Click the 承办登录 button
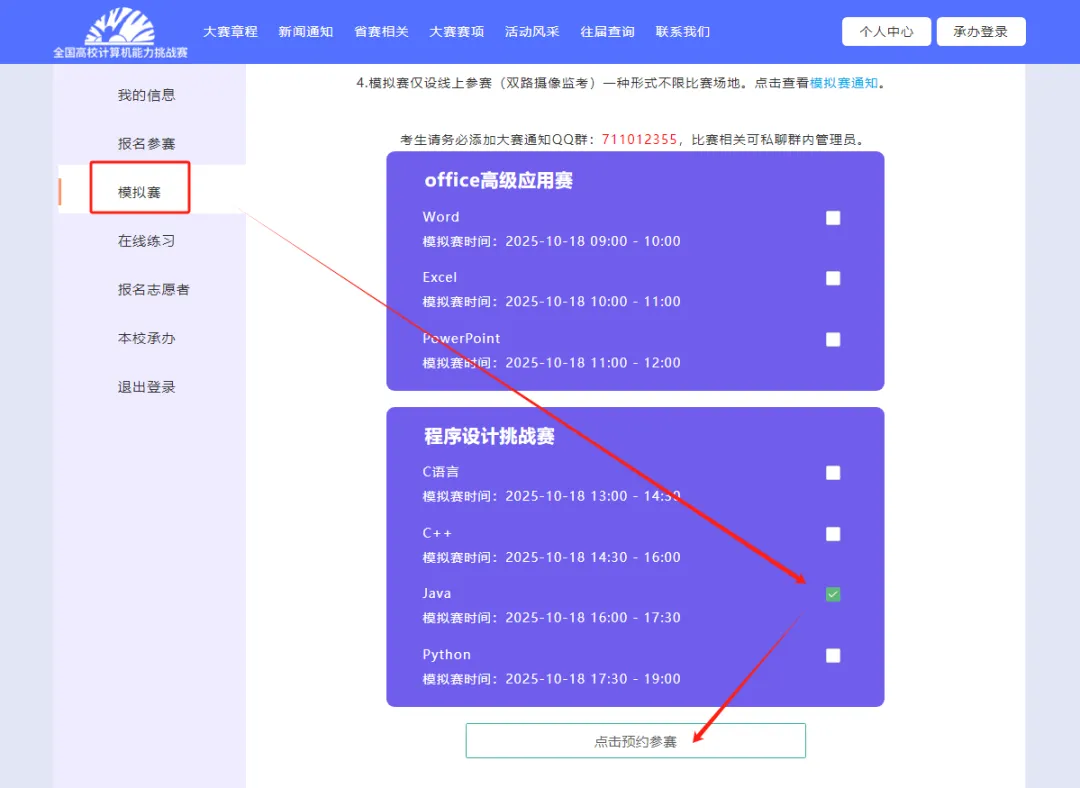The height and width of the screenshot is (788, 1080). coord(980,32)
